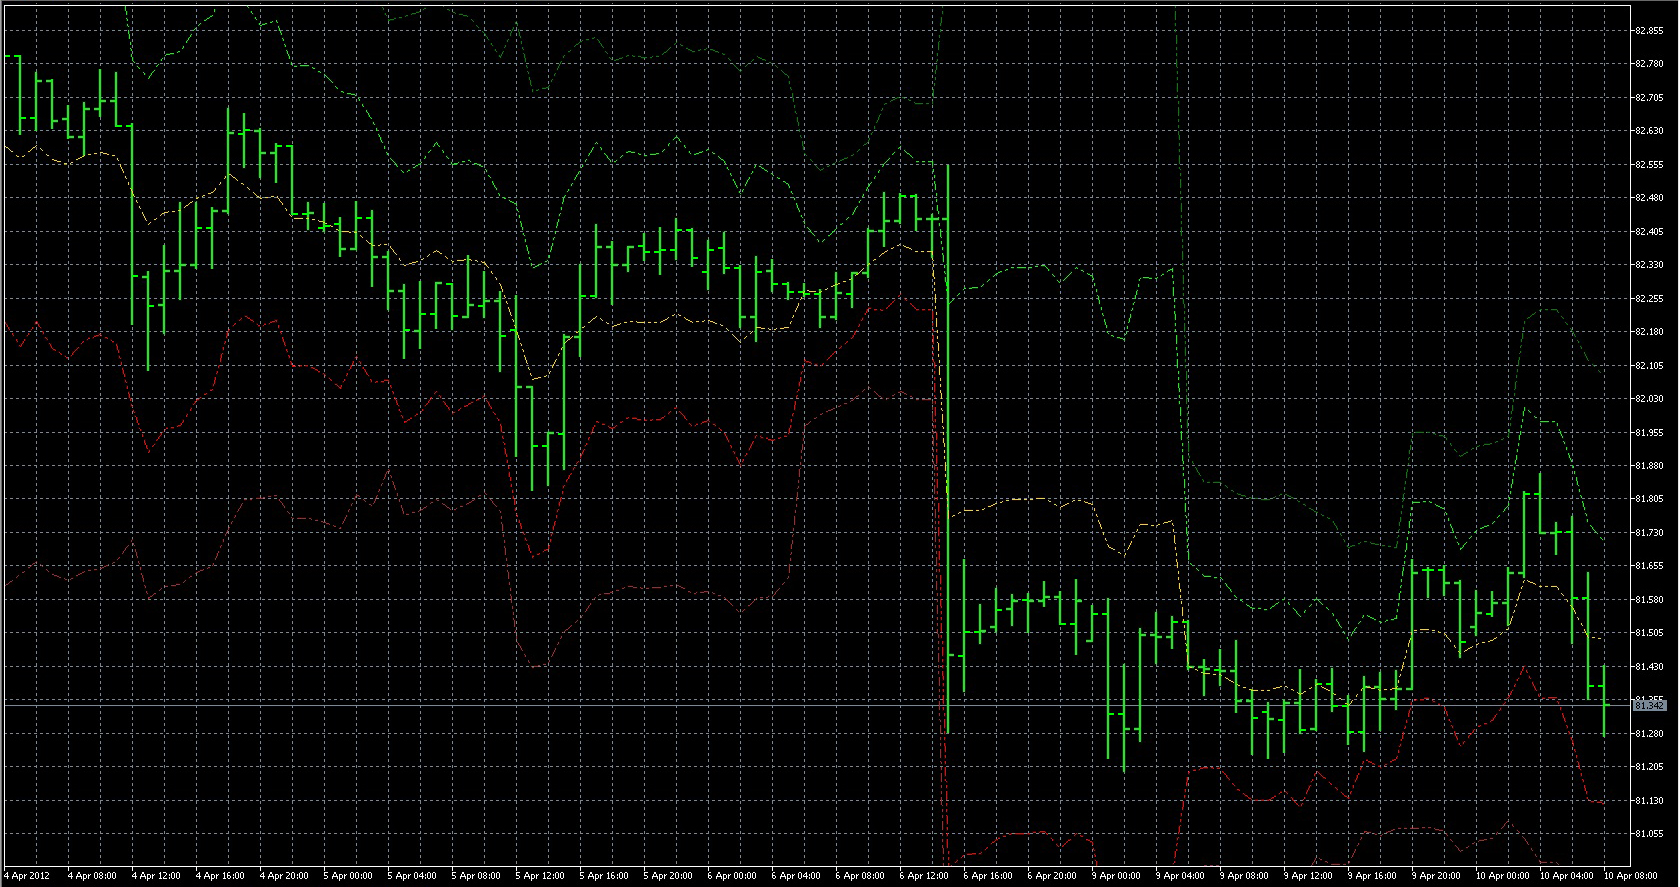Select 6 Apr 00:00 on the time scale
1680x887 pixels.
(x=732, y=876)
